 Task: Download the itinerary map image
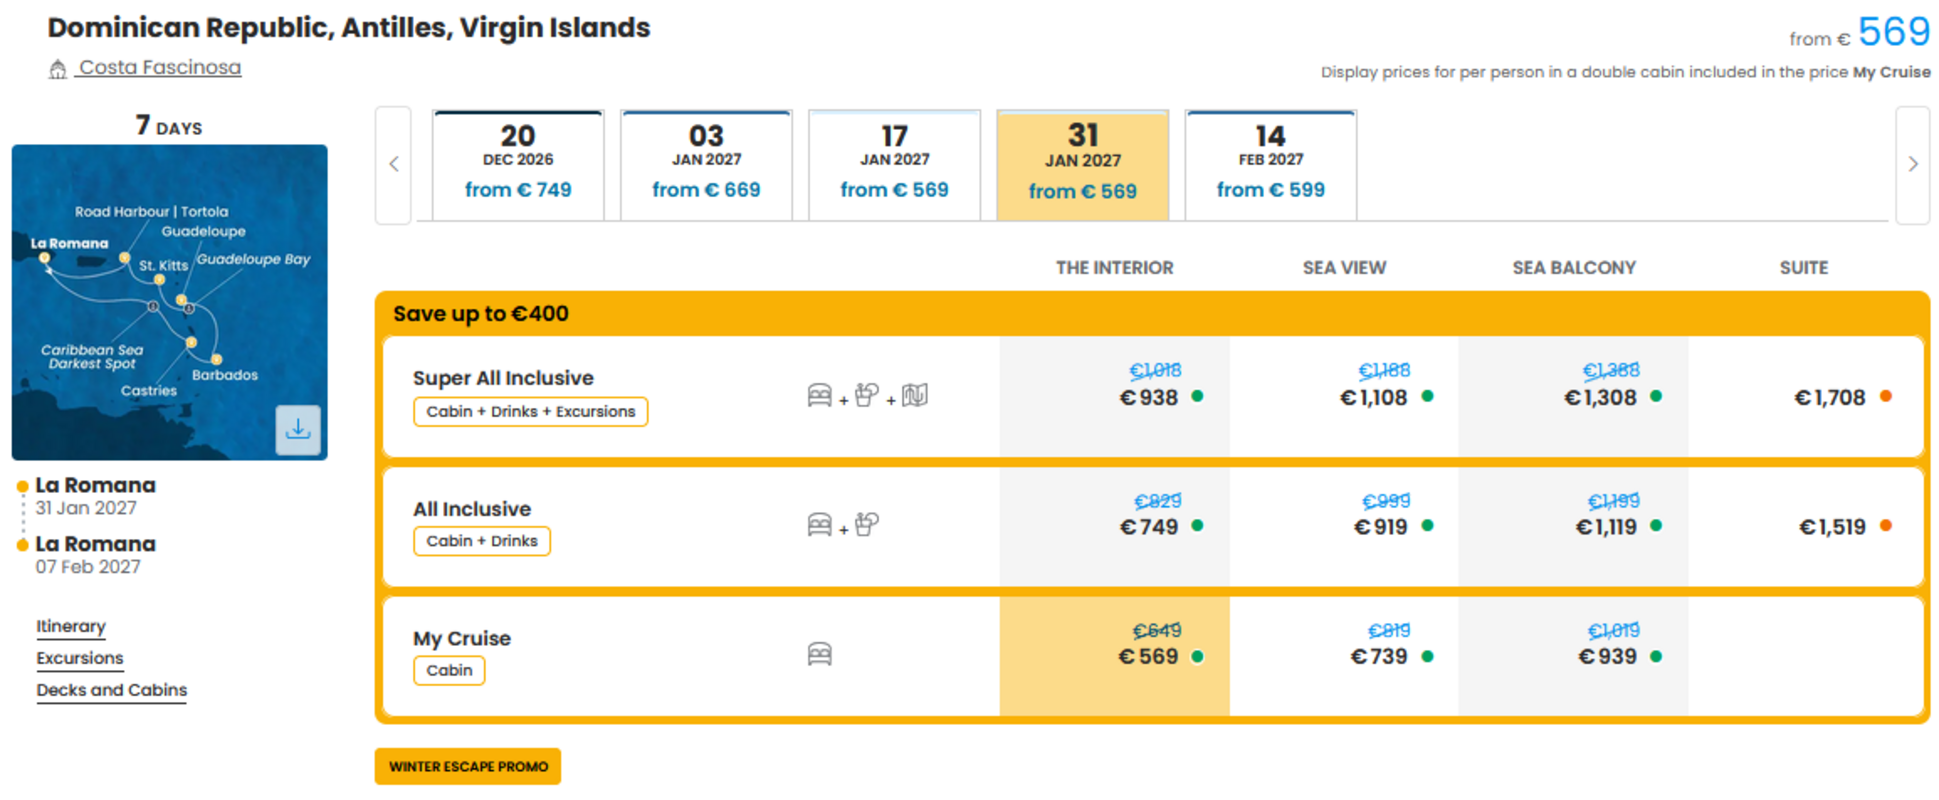click(298, 430)
